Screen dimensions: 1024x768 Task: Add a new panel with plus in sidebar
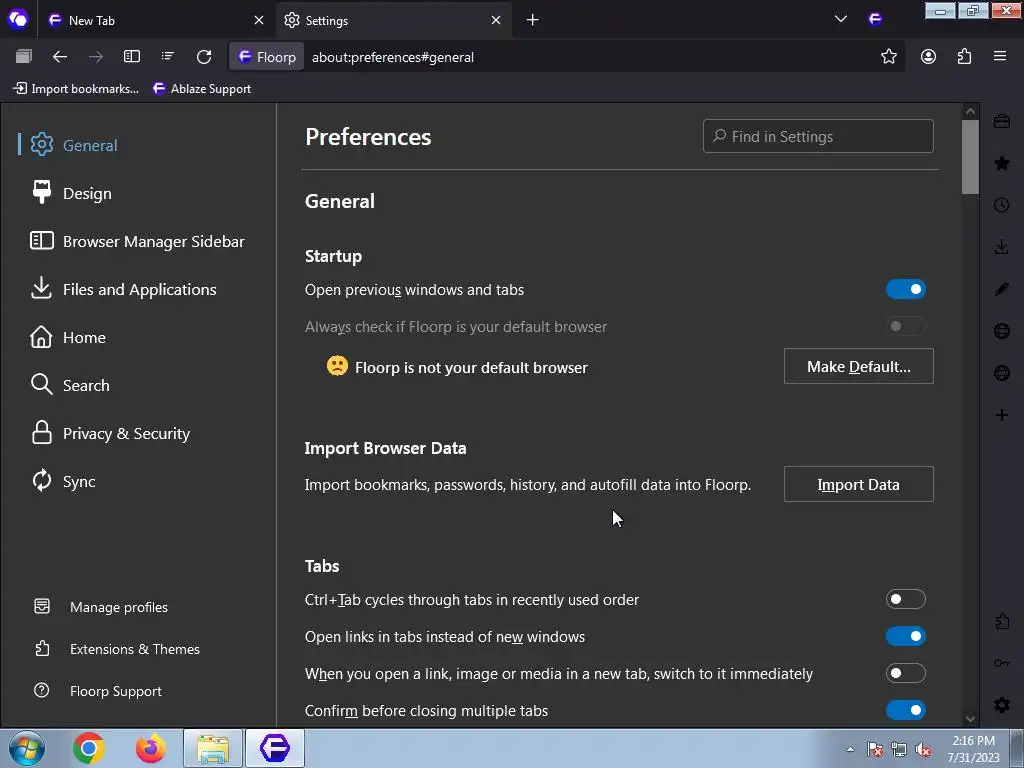(1002, 415)
